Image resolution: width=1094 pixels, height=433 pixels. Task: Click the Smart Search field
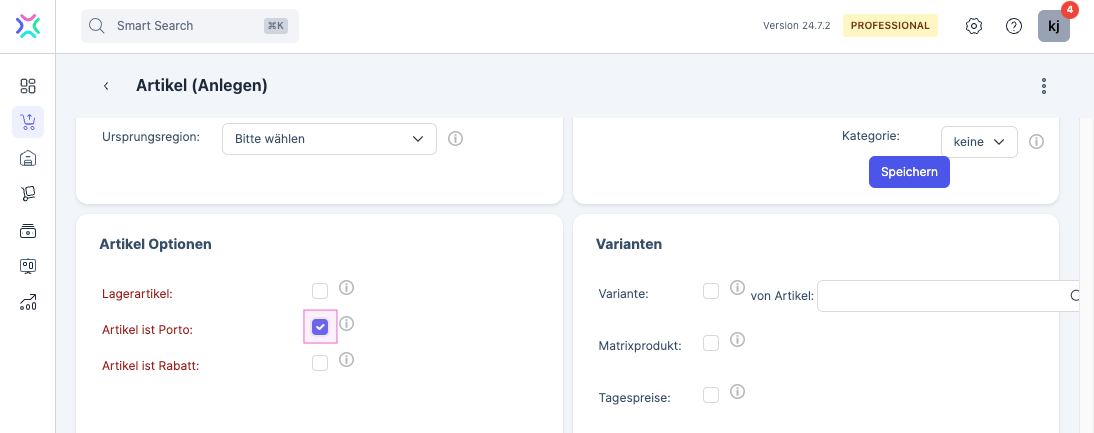tap(190, 26)
